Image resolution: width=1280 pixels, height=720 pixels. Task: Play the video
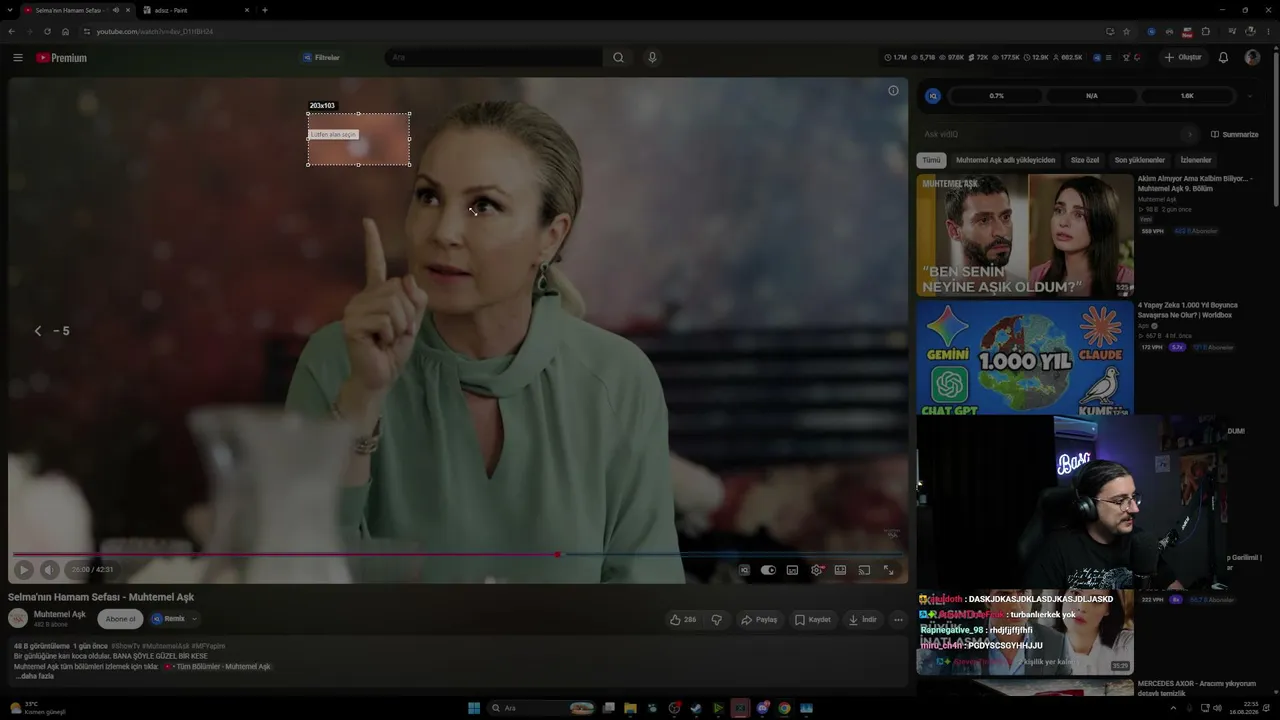[x=24, y=570]
